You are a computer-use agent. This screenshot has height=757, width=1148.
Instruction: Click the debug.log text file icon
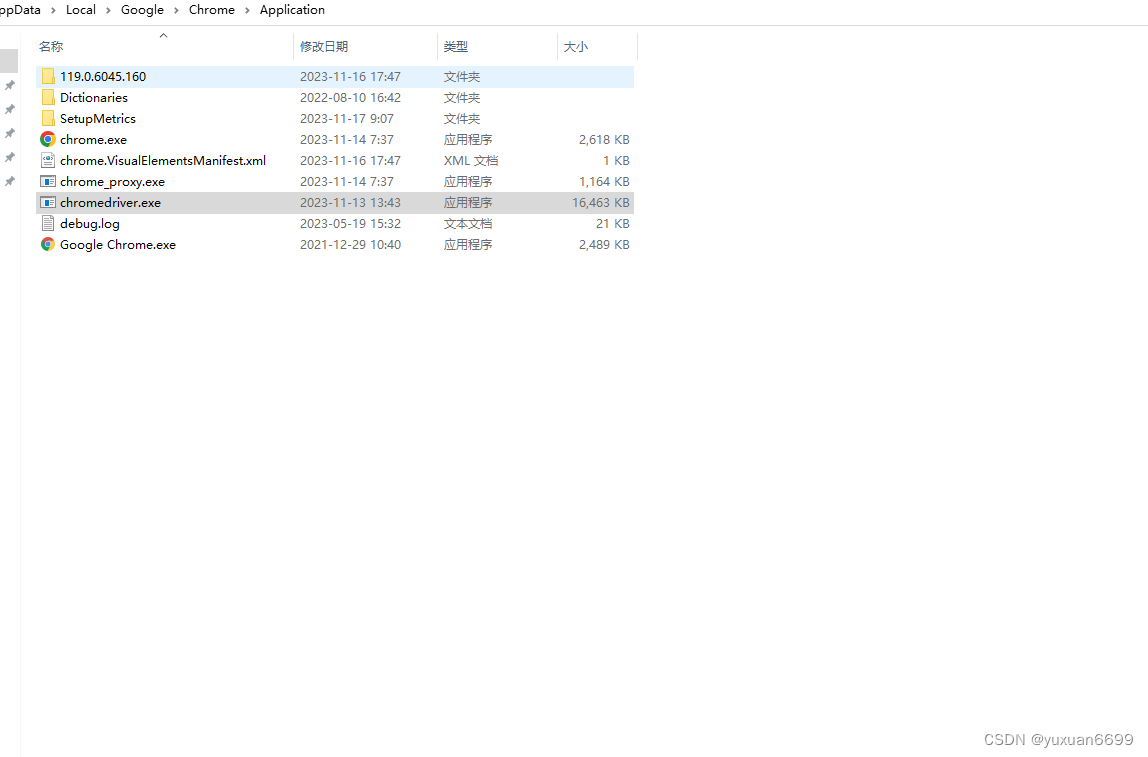[x=48, y=223]
